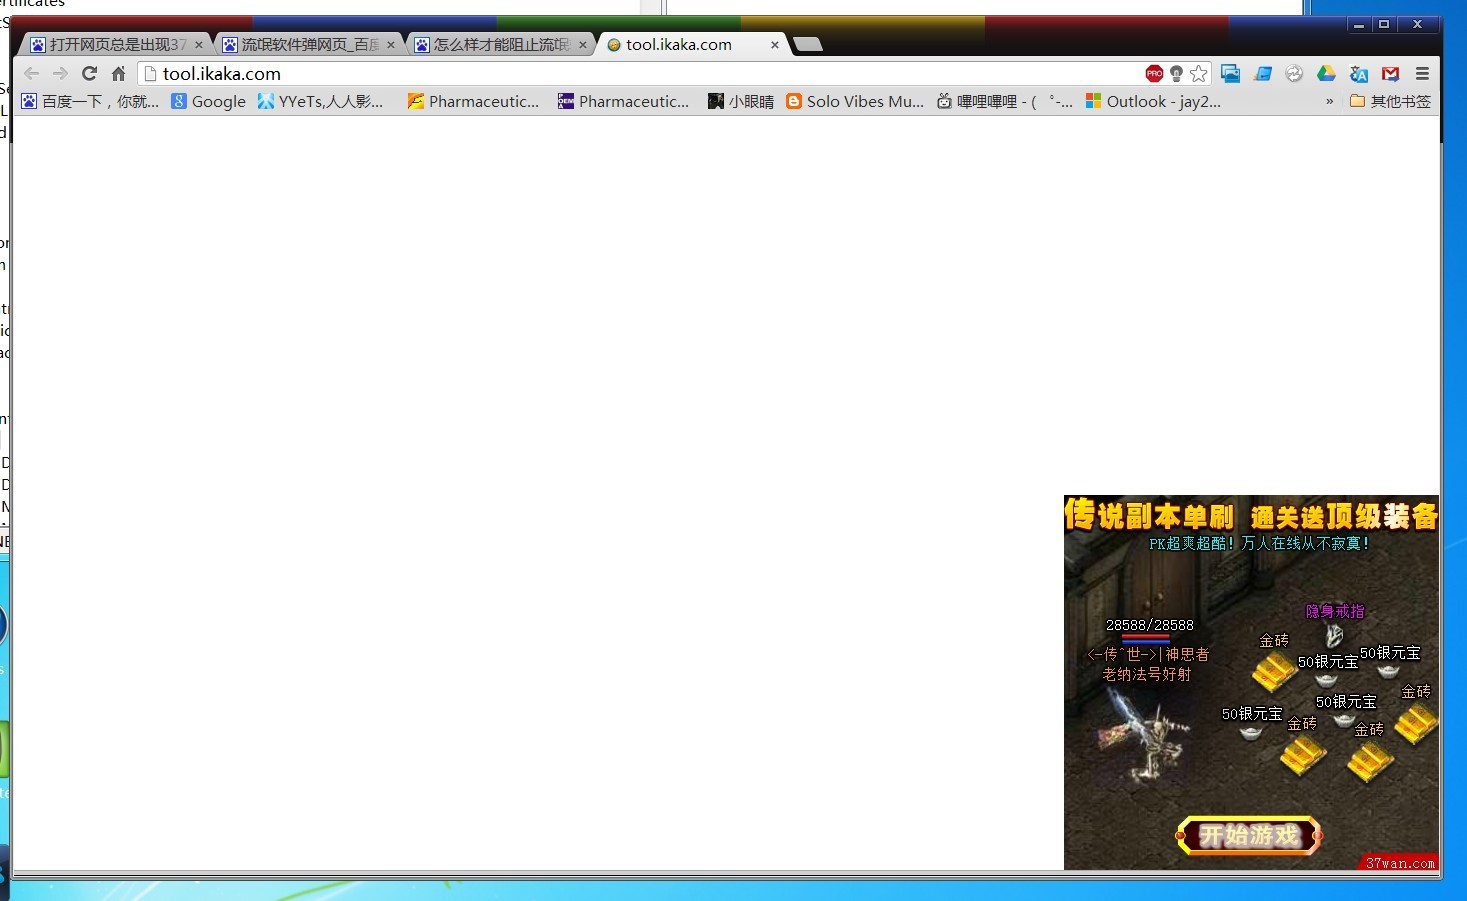Viewport: 1467px width, 901px height.
Task: Click the 37wan.com label in the ad
Action: [1400, 862]
